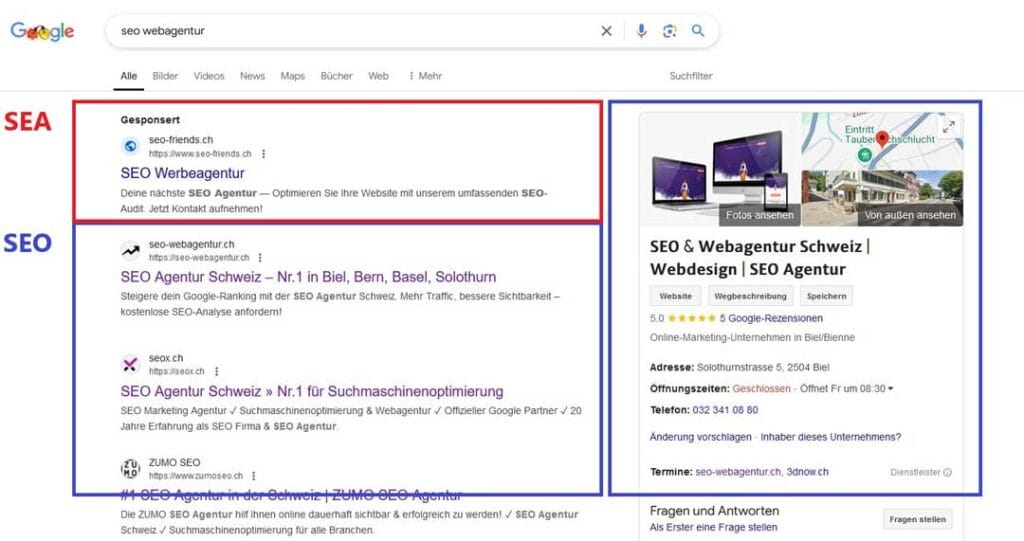
Task: Click 'Online-Marketing-Unternehmen in Biel/Bienne' text
Action: (752, 338)
